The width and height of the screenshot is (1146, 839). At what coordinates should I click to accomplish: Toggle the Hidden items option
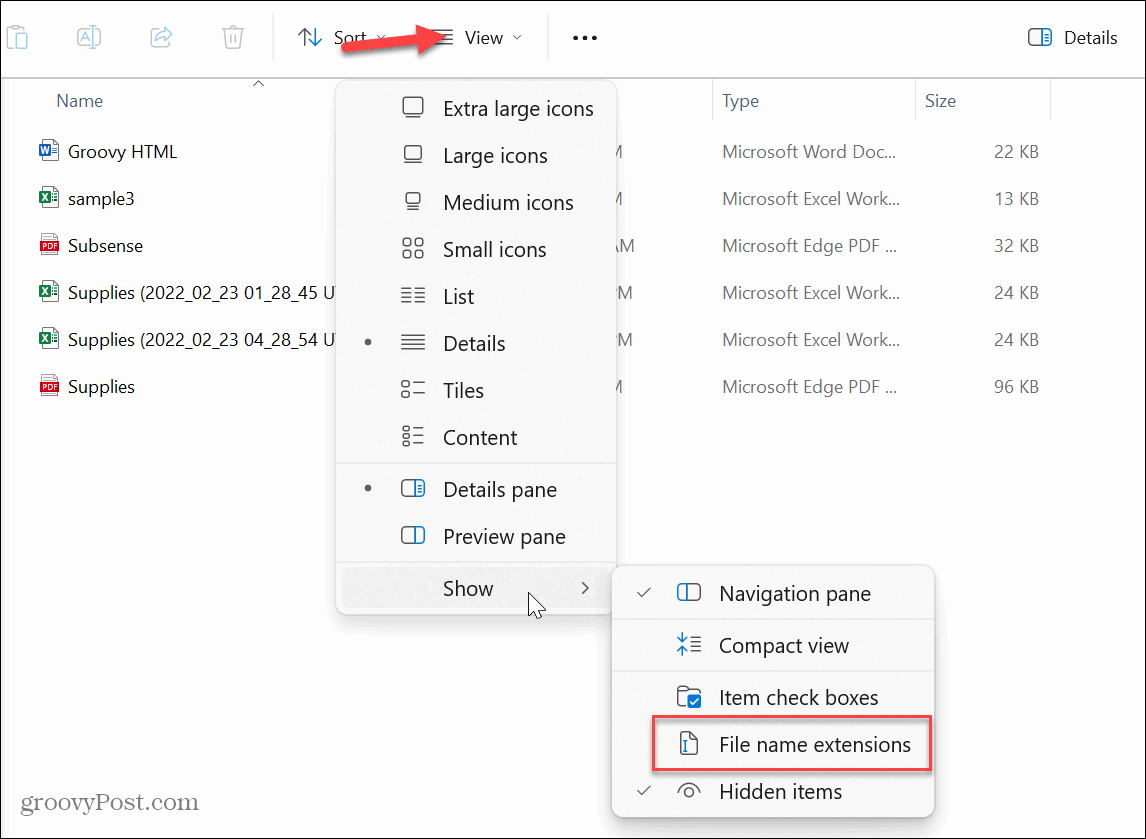coord(780,792)
